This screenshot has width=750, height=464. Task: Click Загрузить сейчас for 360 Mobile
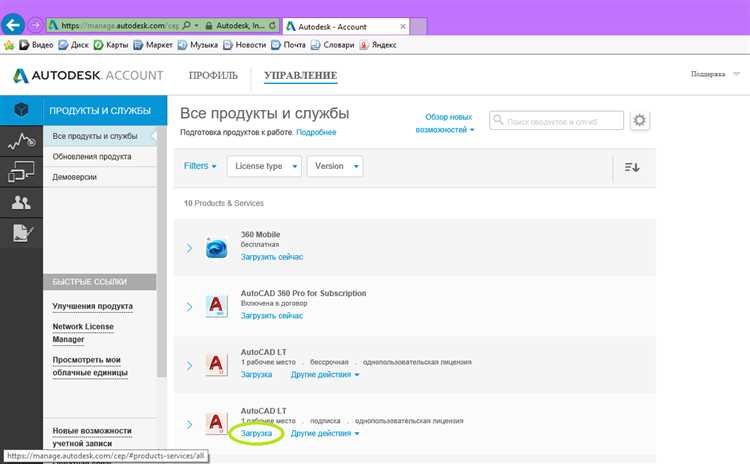pos(272,257)
